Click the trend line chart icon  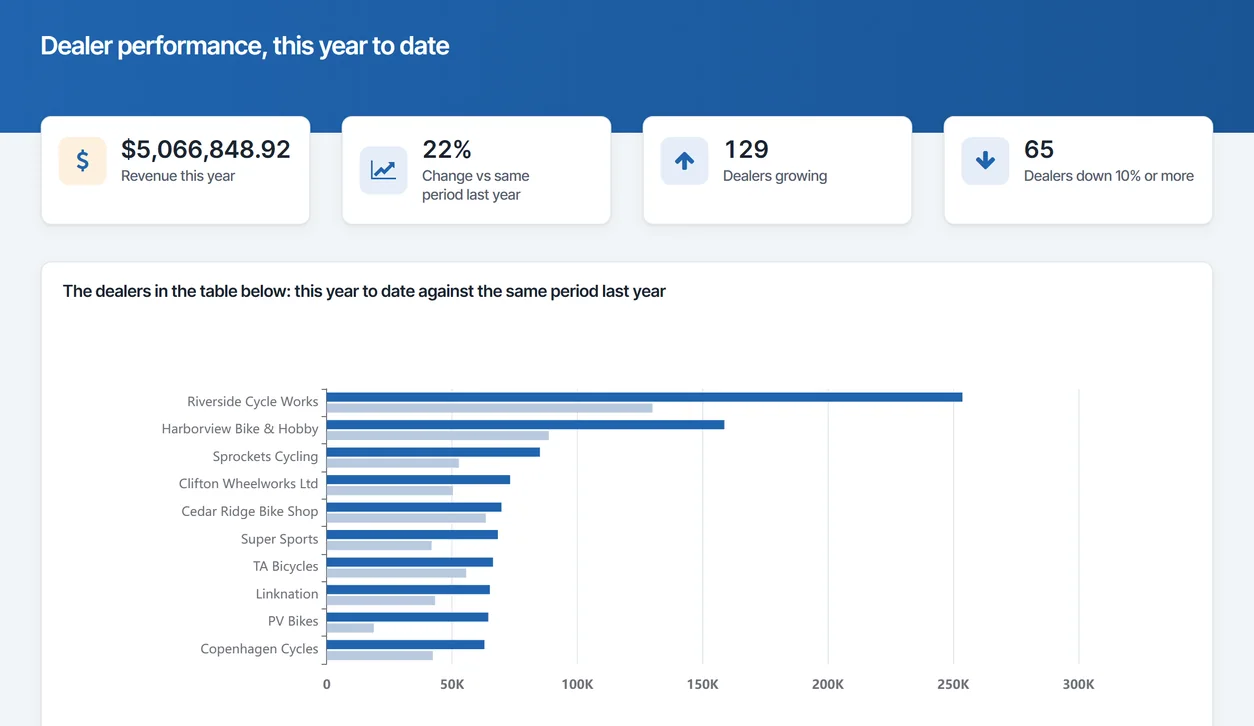(384, 170)
